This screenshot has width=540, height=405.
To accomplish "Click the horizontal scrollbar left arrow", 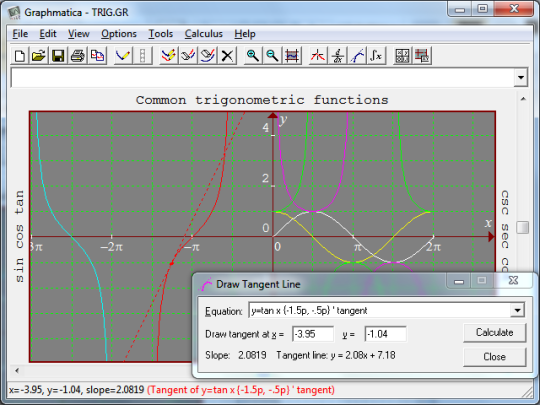I will [x=17, y=371].
